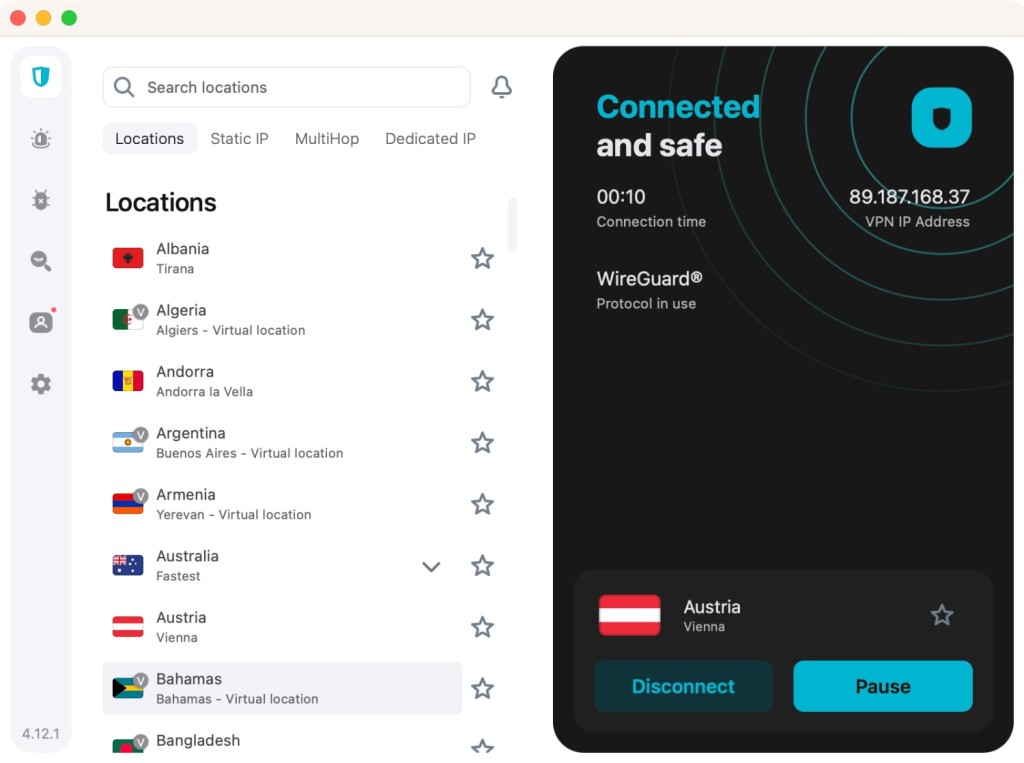Open the Dedicated IP tab

(x=430, y=139)
